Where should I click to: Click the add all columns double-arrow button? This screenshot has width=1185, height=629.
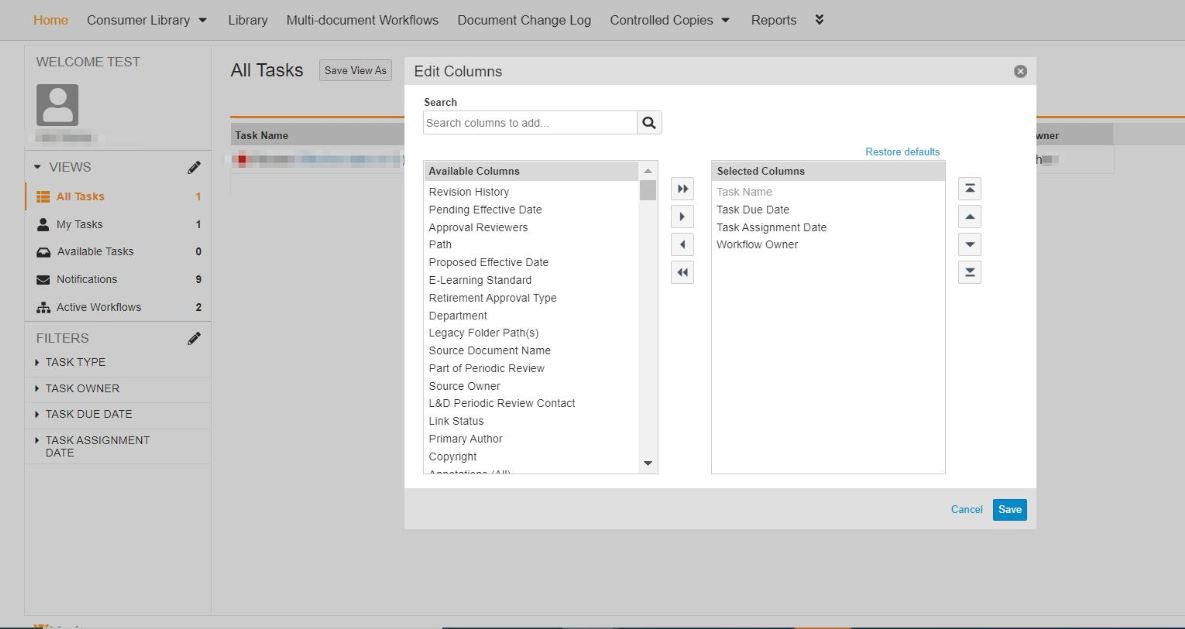pyautogui.click(x=682, y=189)
